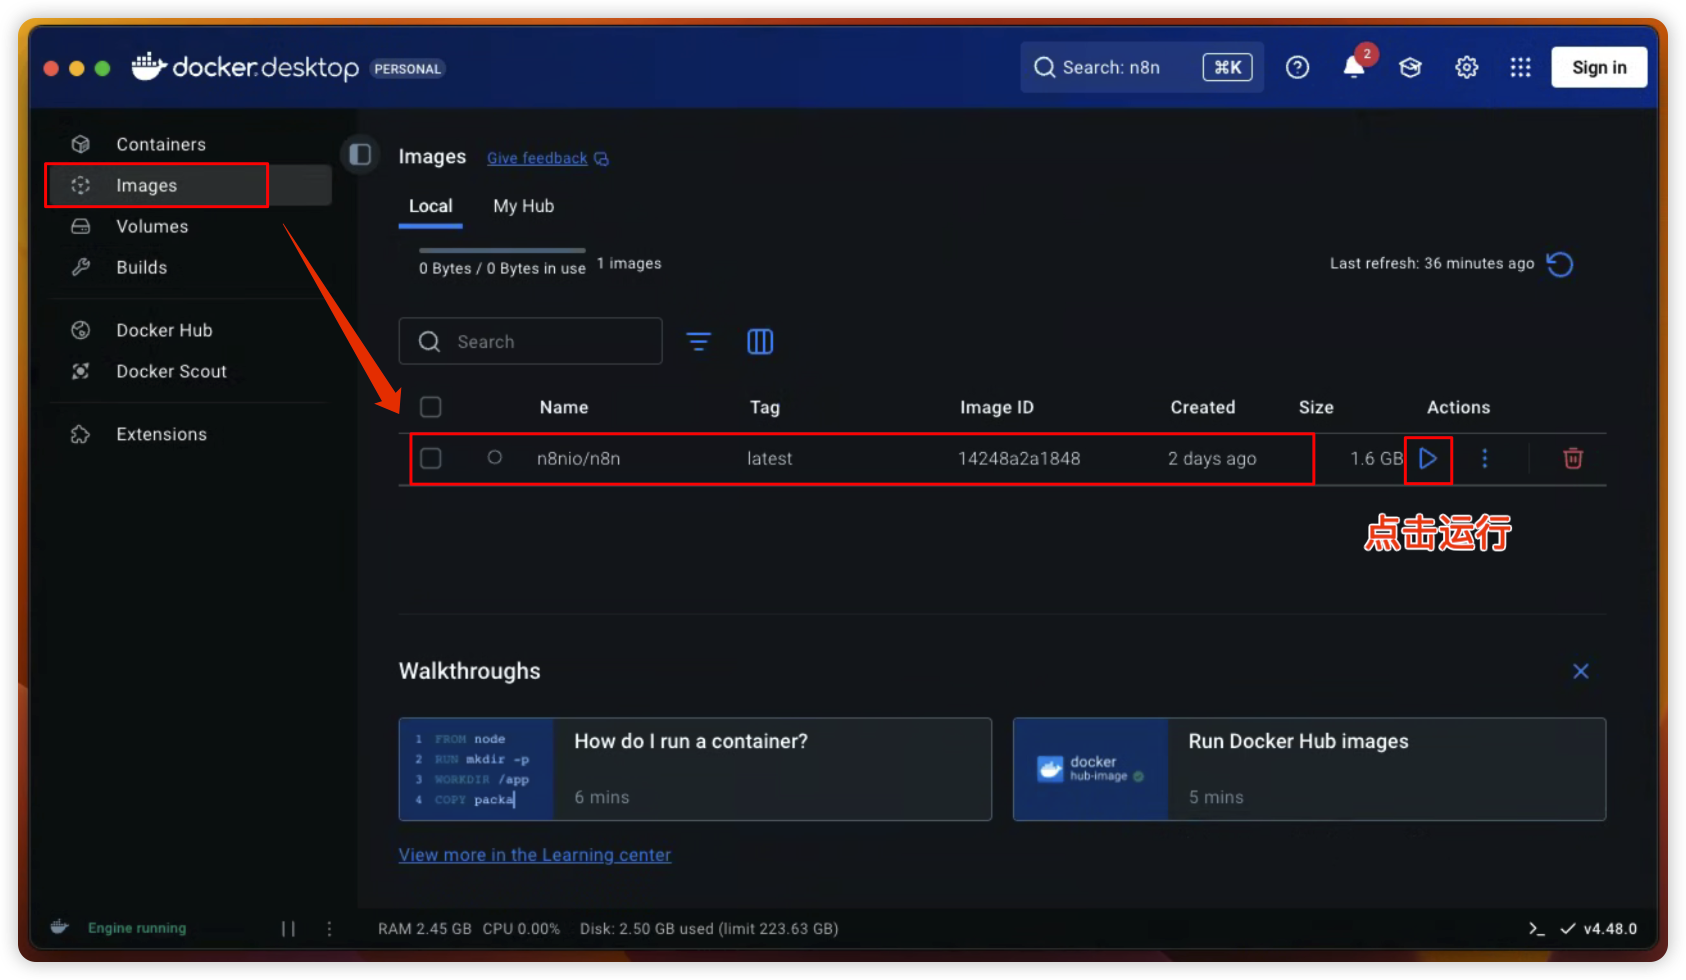Click the n8nio/n8n status circle indicator

tap(494, 457)
